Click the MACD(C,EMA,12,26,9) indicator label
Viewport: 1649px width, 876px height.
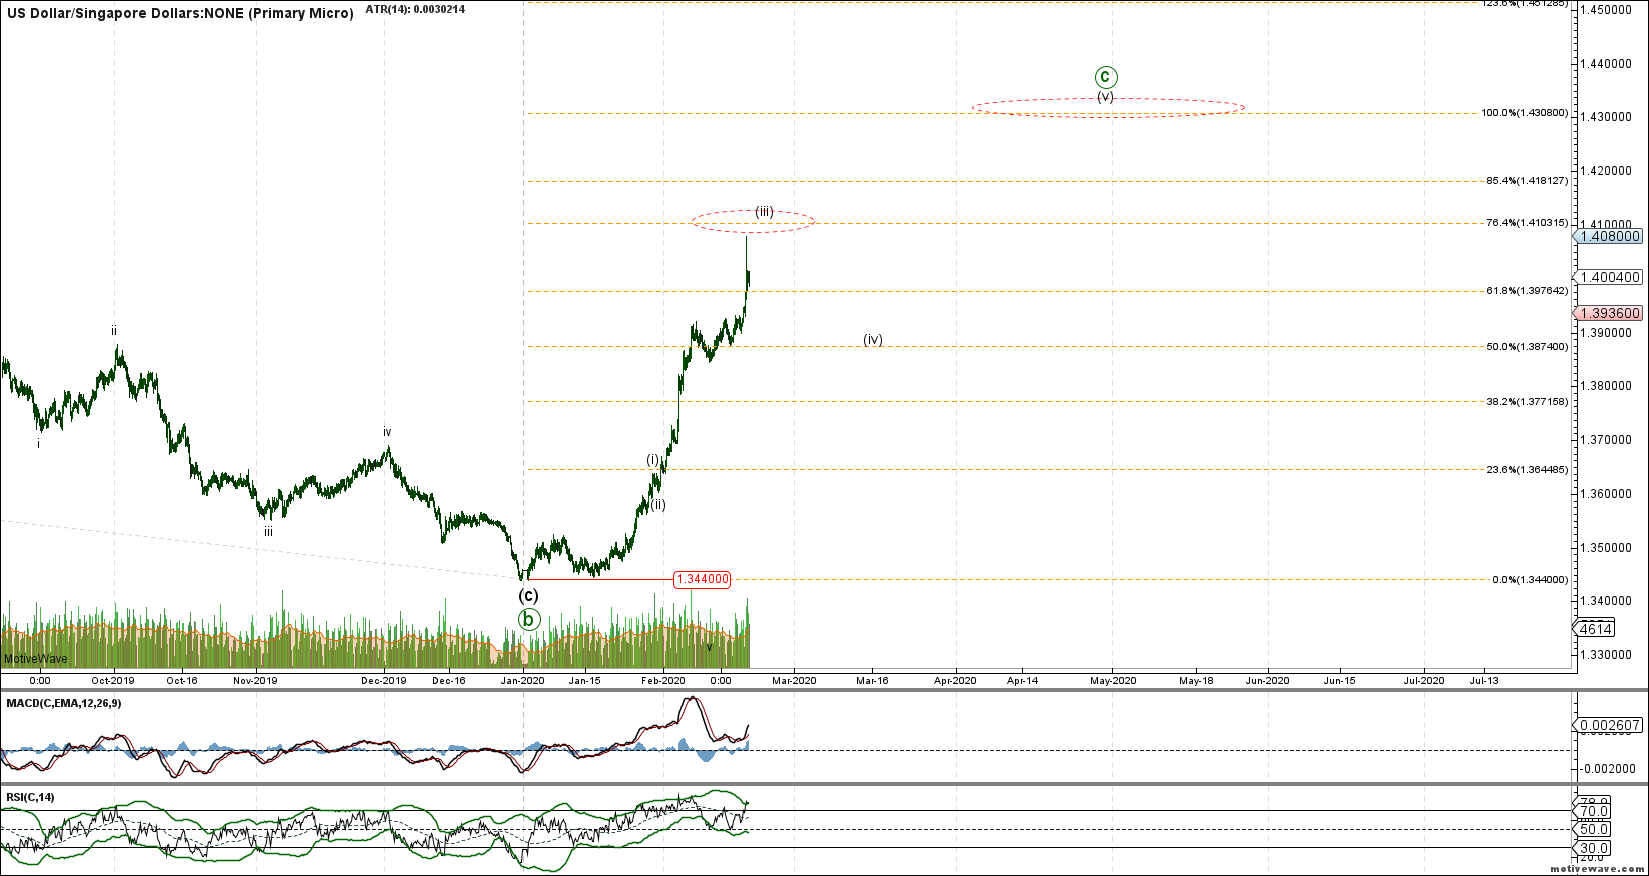64,703
